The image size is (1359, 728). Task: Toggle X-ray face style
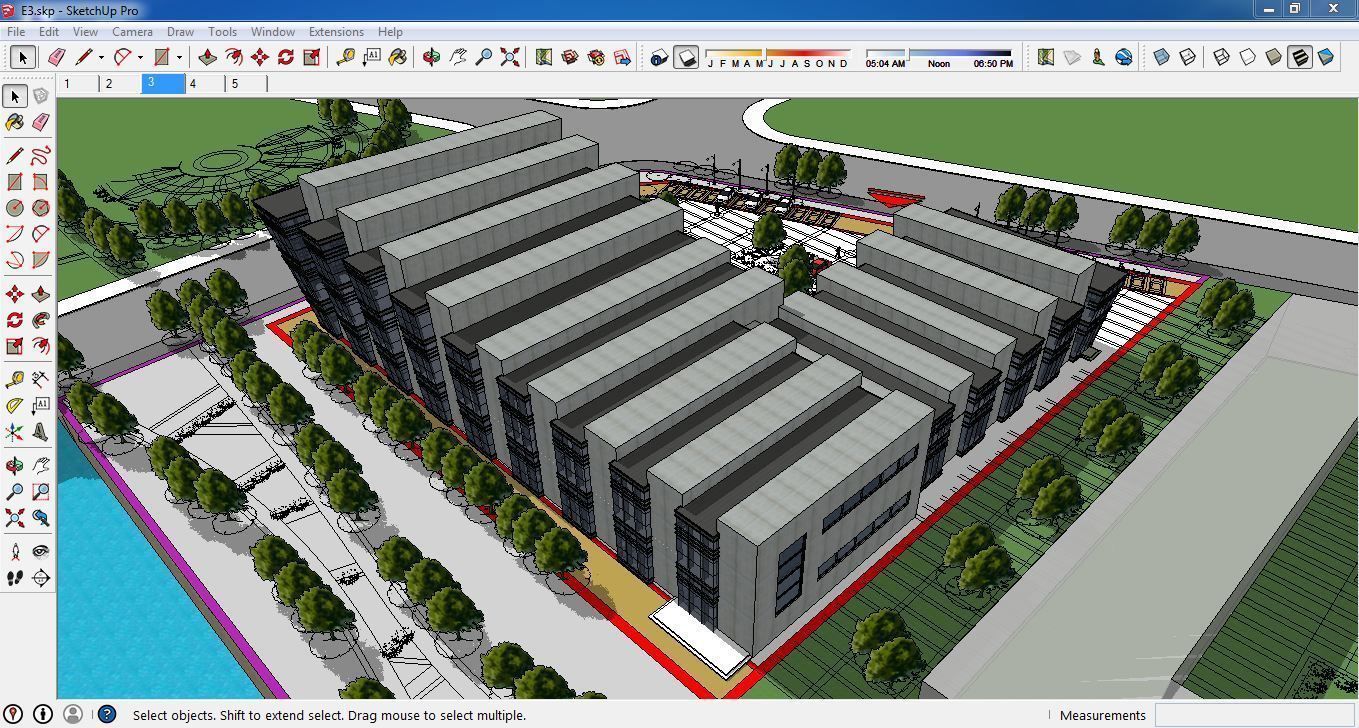(x=1161, y=58)
